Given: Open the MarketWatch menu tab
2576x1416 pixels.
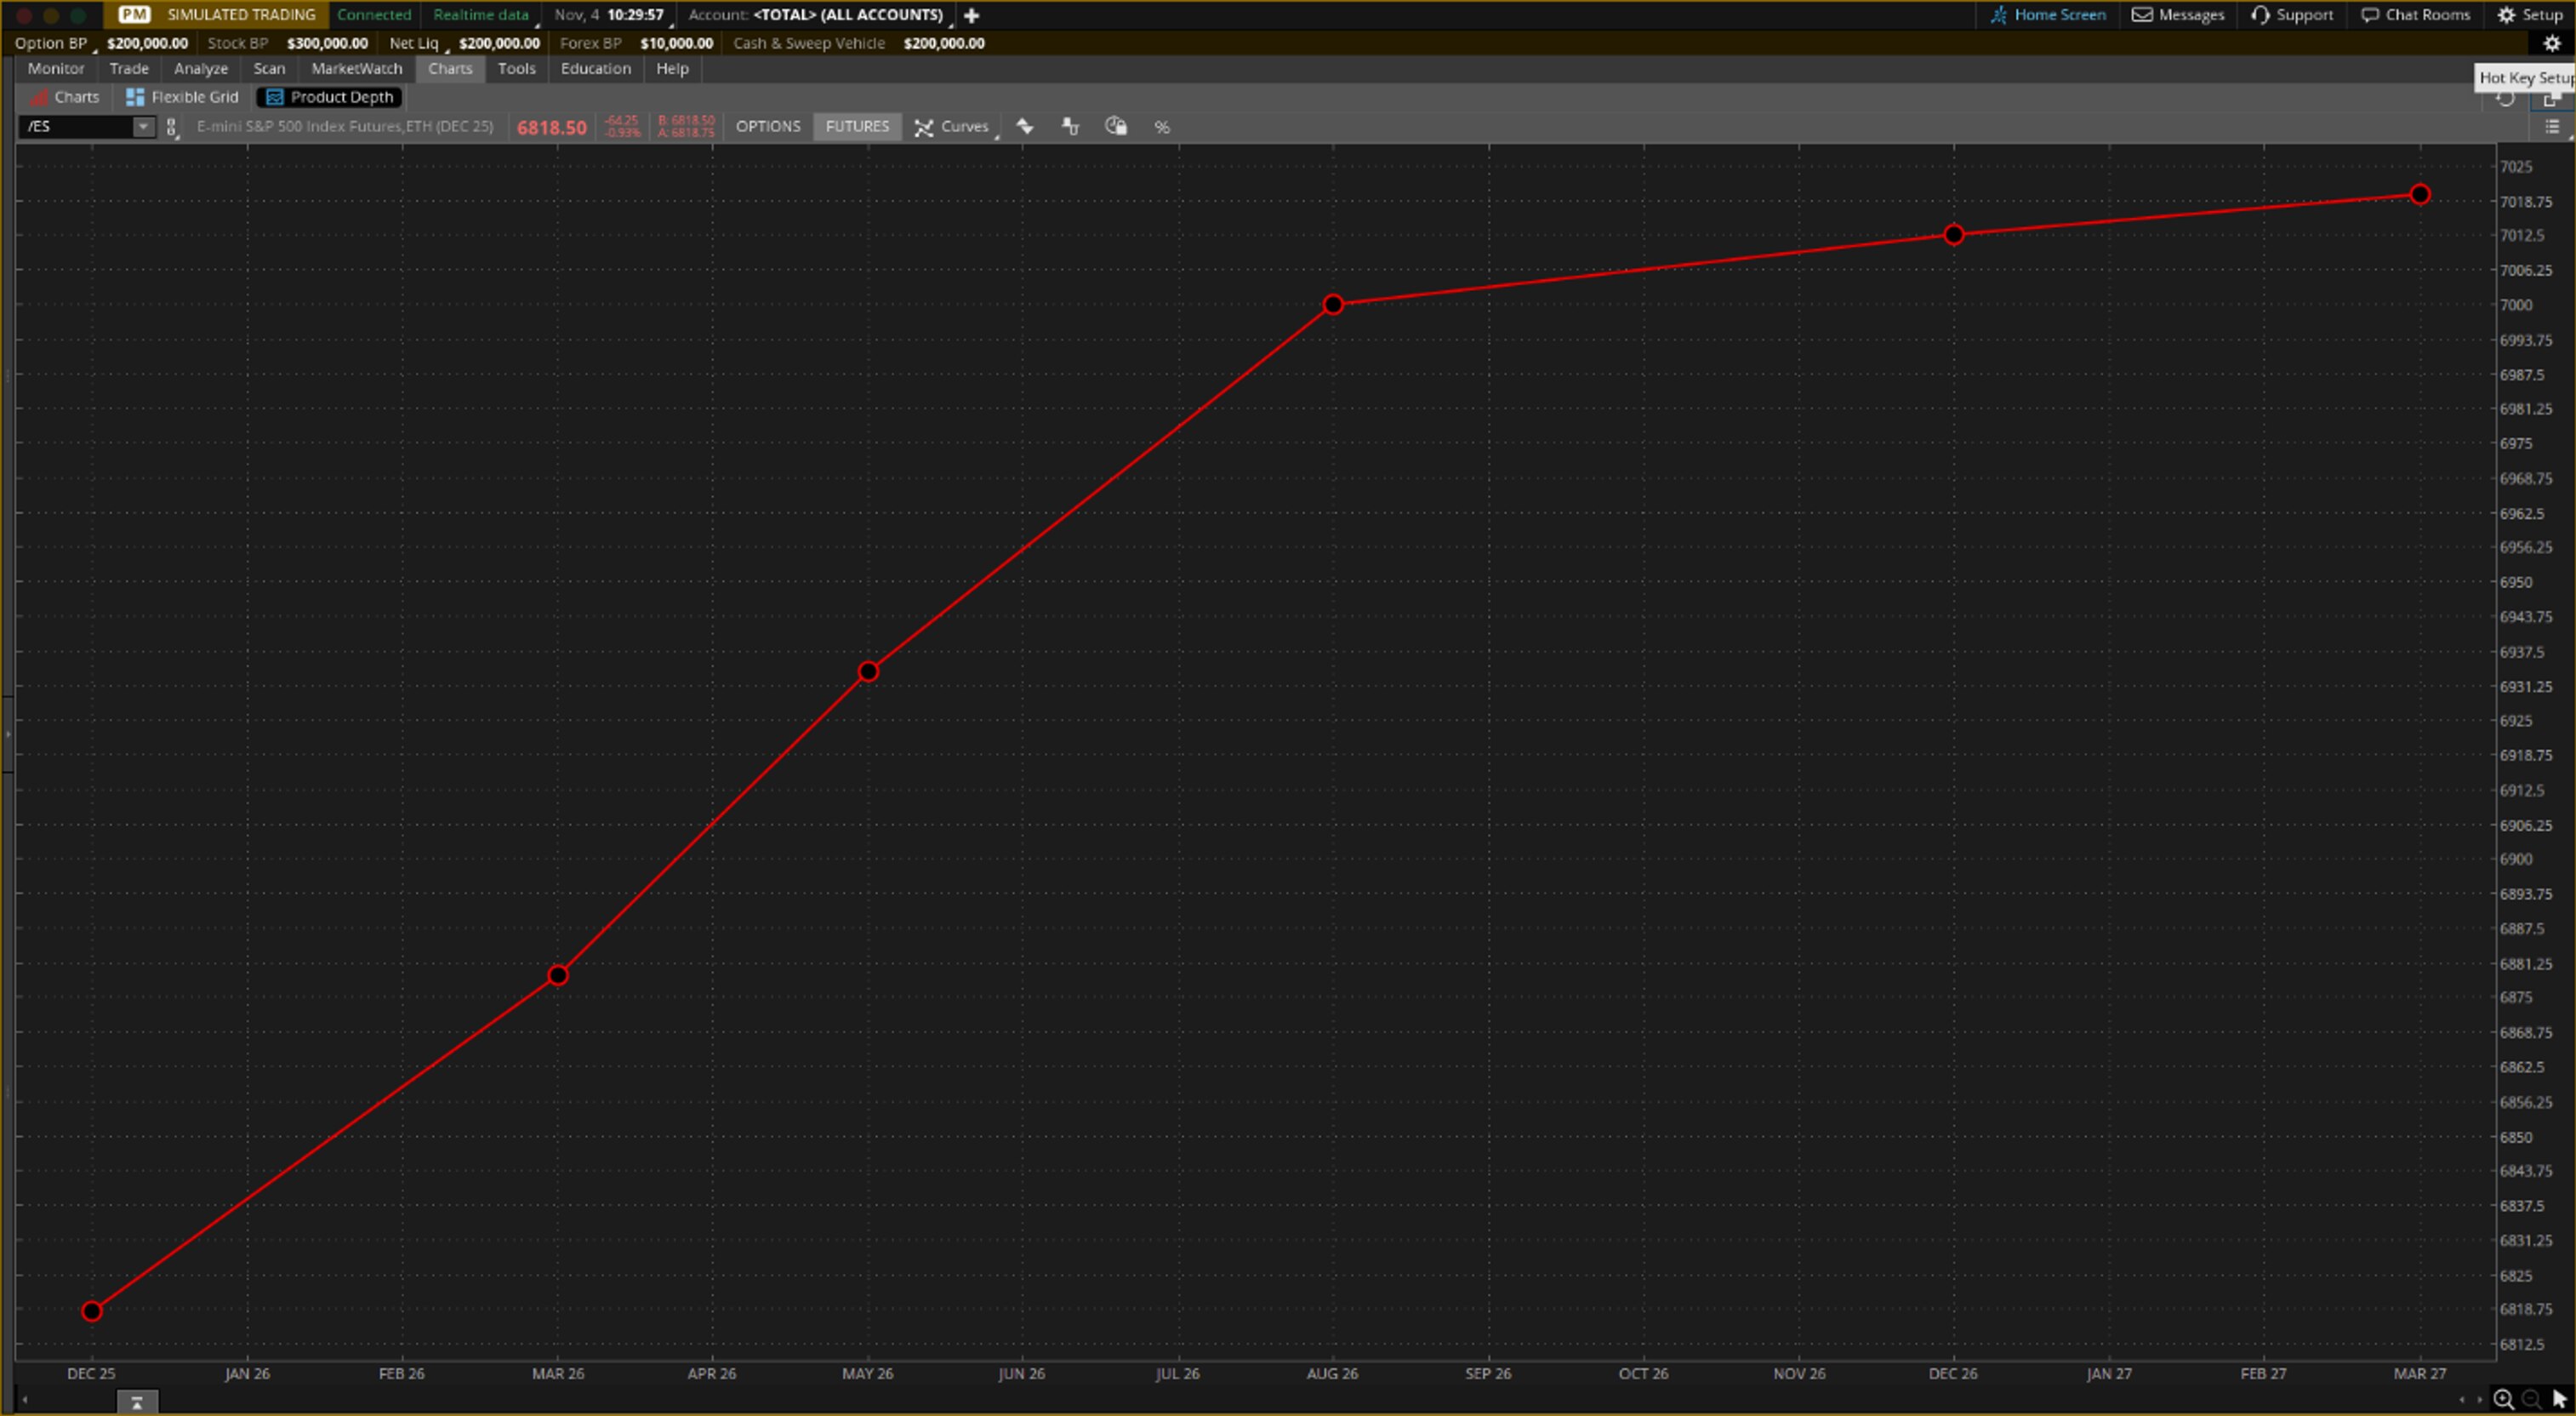Looking at the screenshot, I should 355,68.
